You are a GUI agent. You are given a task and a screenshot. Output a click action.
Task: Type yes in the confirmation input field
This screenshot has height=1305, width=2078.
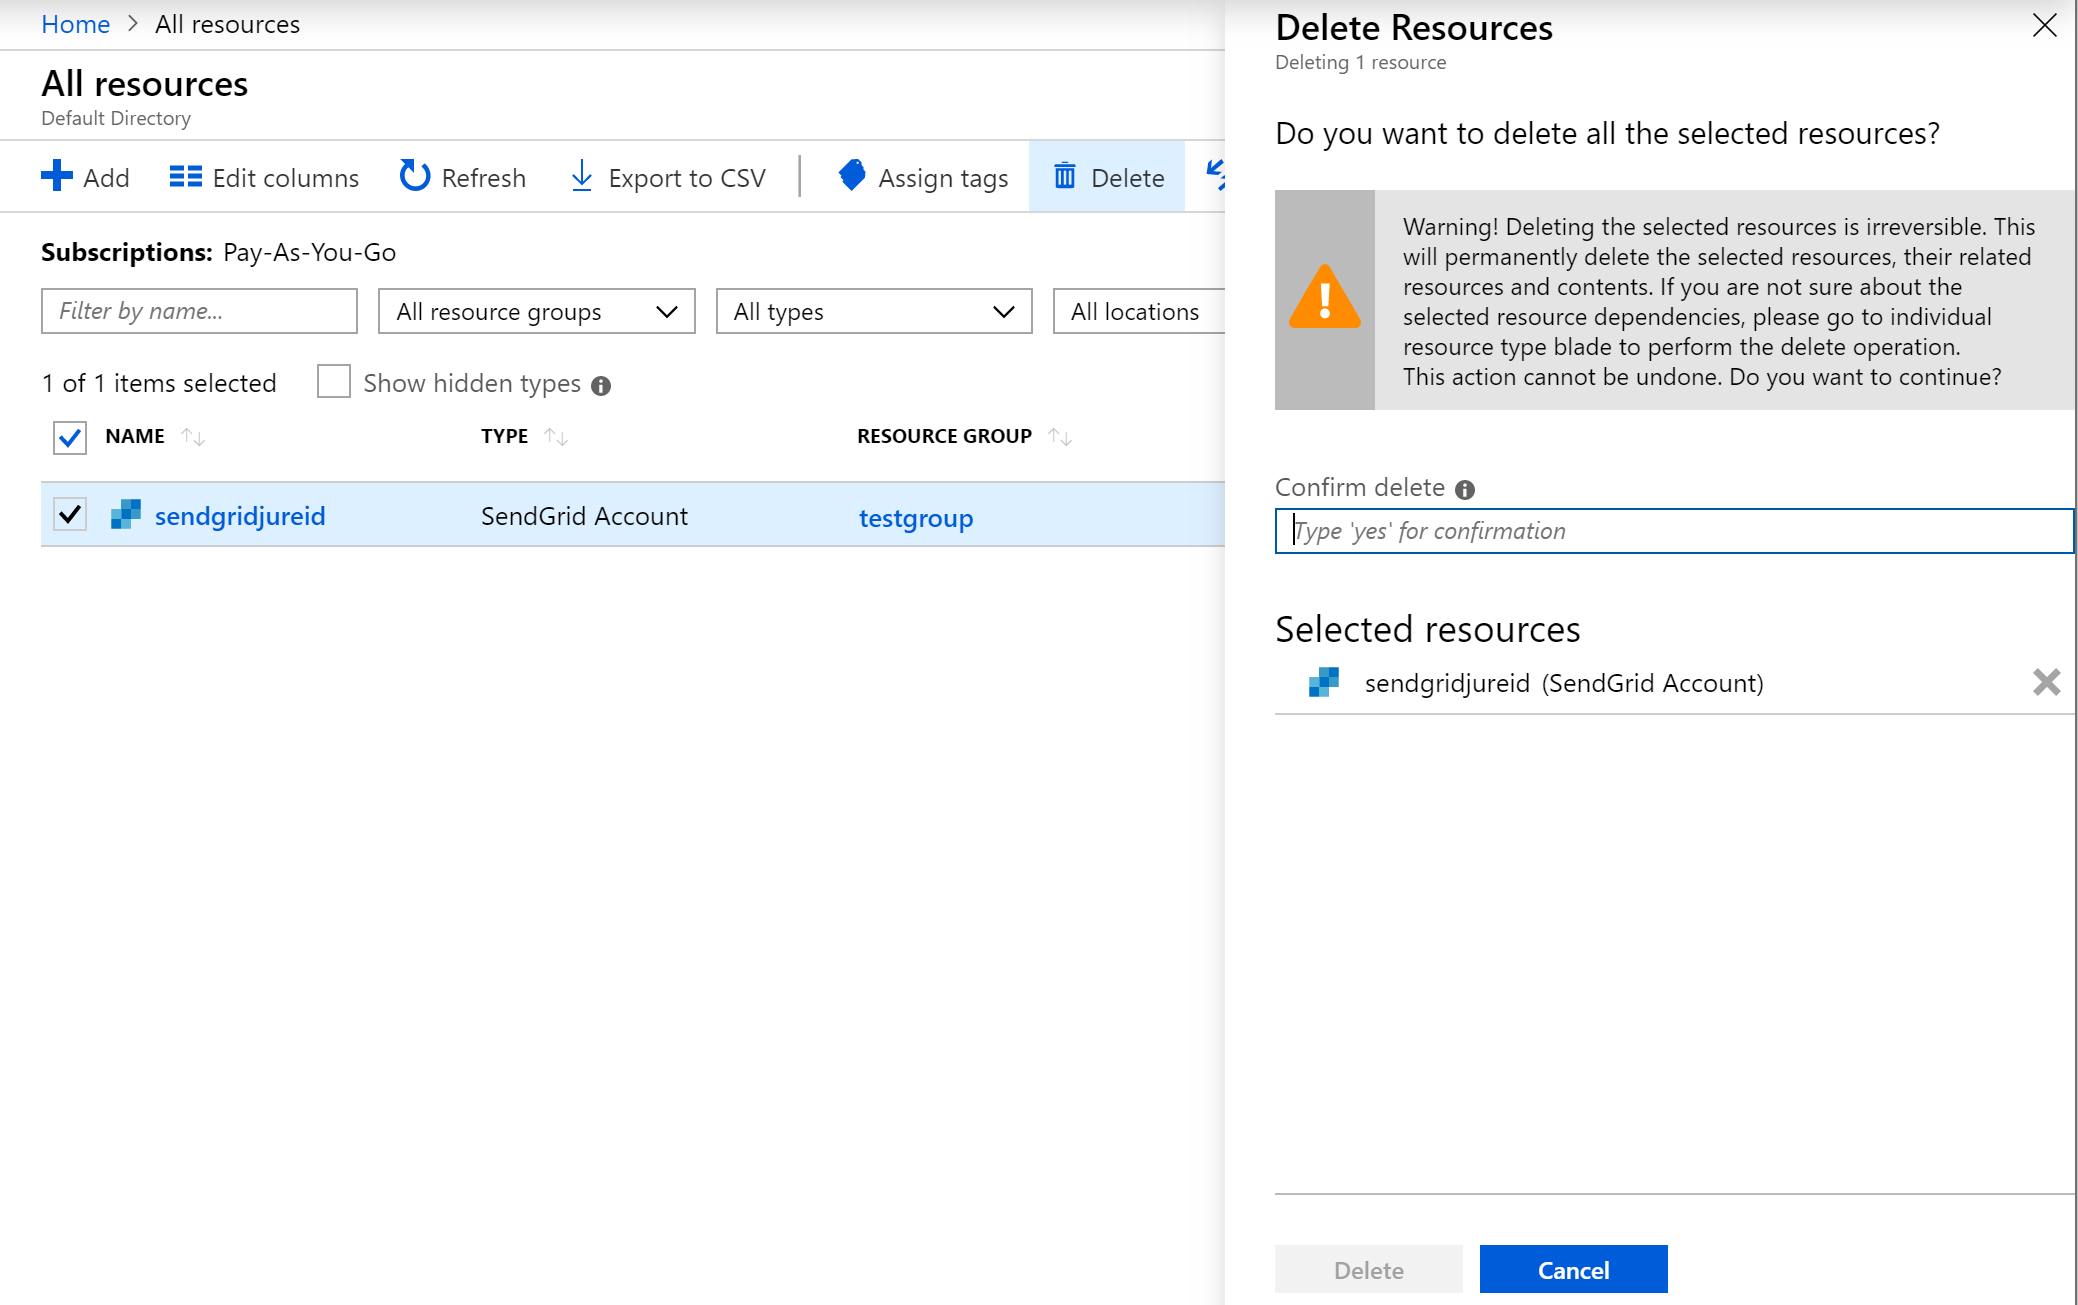(x=1674, y=529)
